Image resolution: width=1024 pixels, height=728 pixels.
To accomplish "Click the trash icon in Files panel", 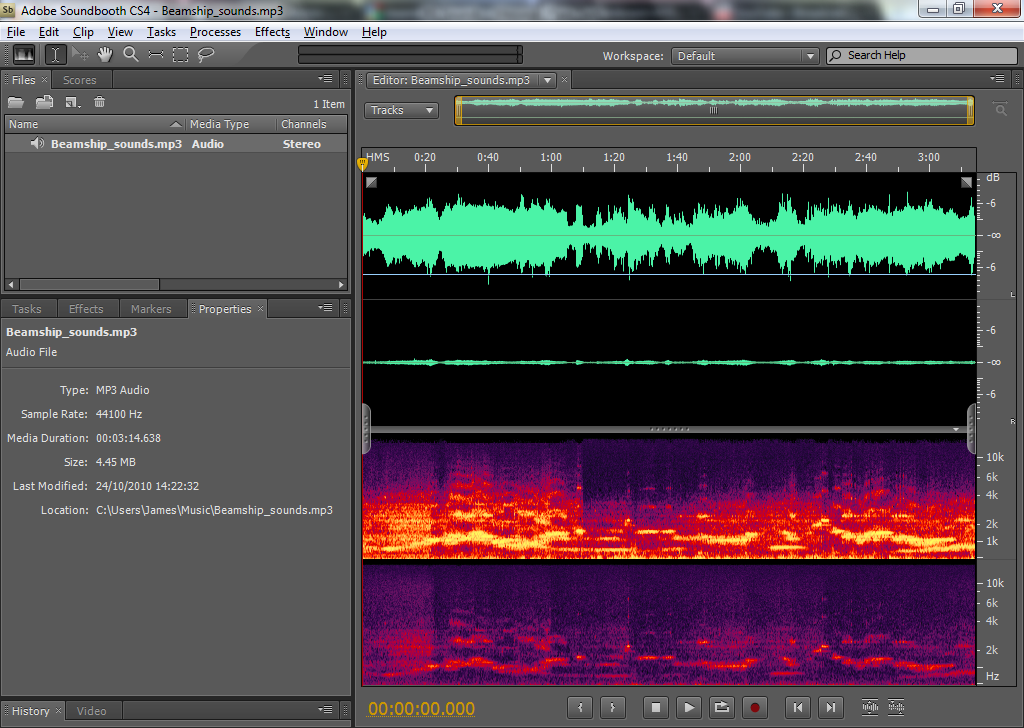I will pyautogui.click(x=99, y=102).
